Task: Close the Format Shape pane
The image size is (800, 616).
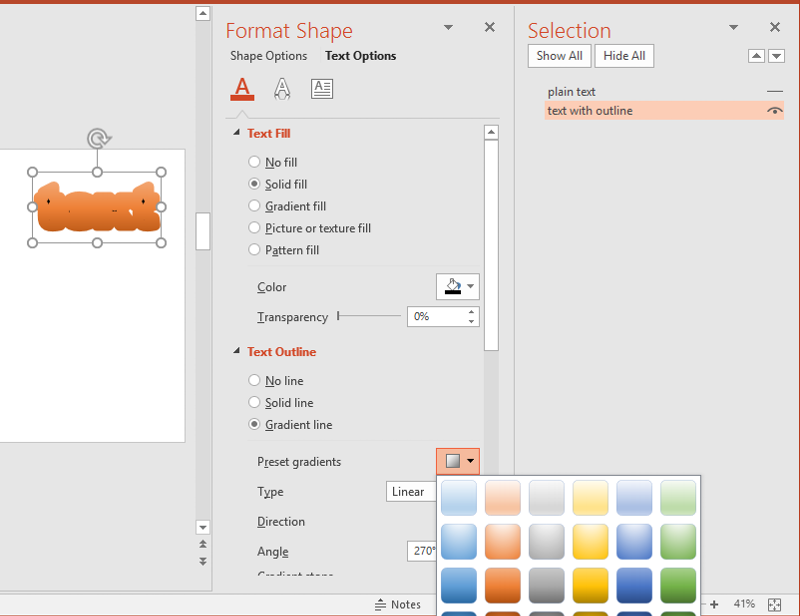Action: coord(490,27)
